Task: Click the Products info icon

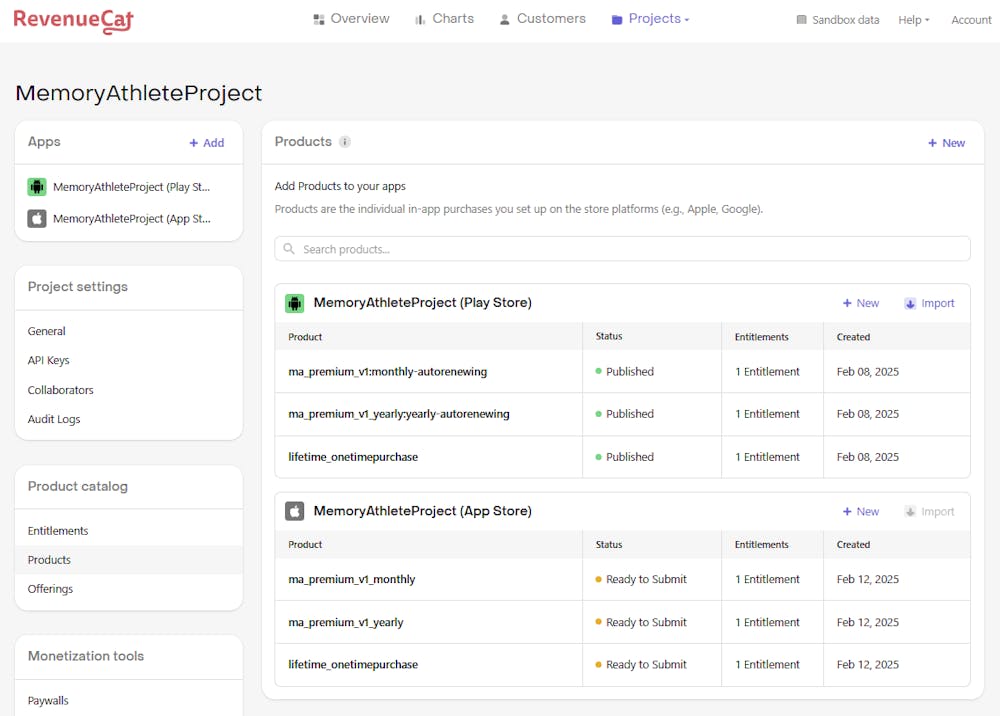Action: click(345, 142)
